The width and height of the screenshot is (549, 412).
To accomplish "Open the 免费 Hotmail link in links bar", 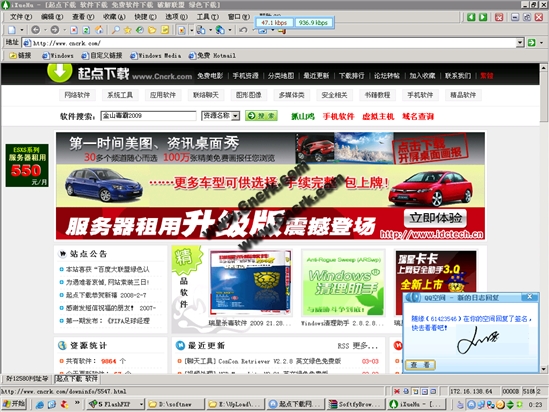I will coord(212,55).
